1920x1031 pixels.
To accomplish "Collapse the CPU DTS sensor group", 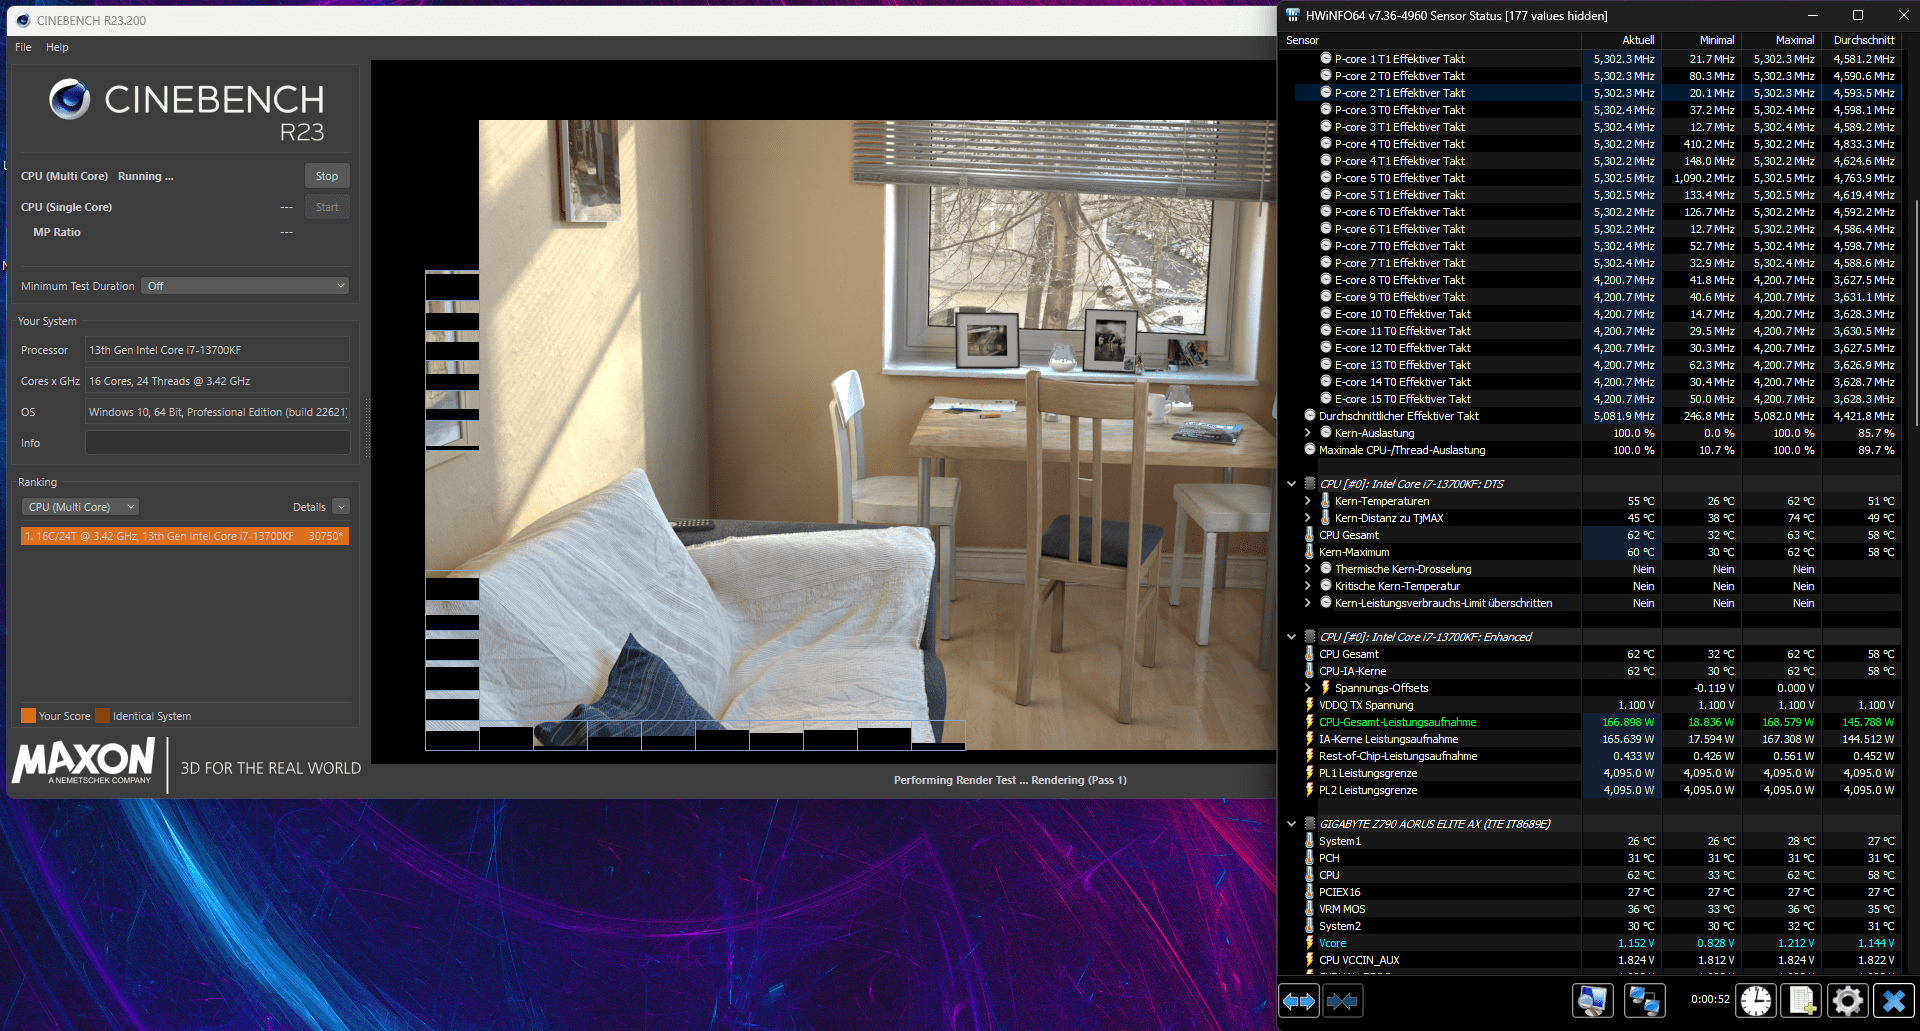I will click(1291, 484).
